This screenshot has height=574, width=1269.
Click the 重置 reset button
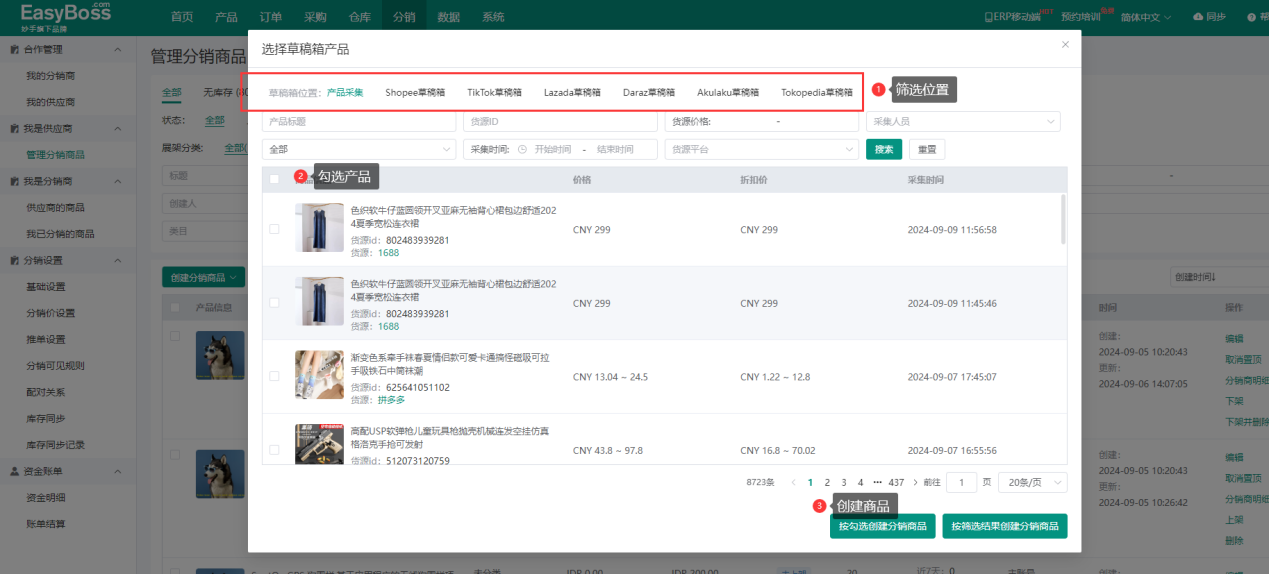click(x=927, y=149)
